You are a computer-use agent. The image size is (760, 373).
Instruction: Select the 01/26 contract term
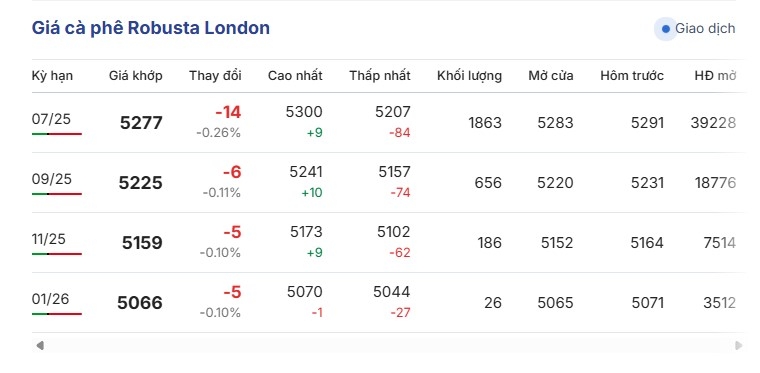click(51, 299)
